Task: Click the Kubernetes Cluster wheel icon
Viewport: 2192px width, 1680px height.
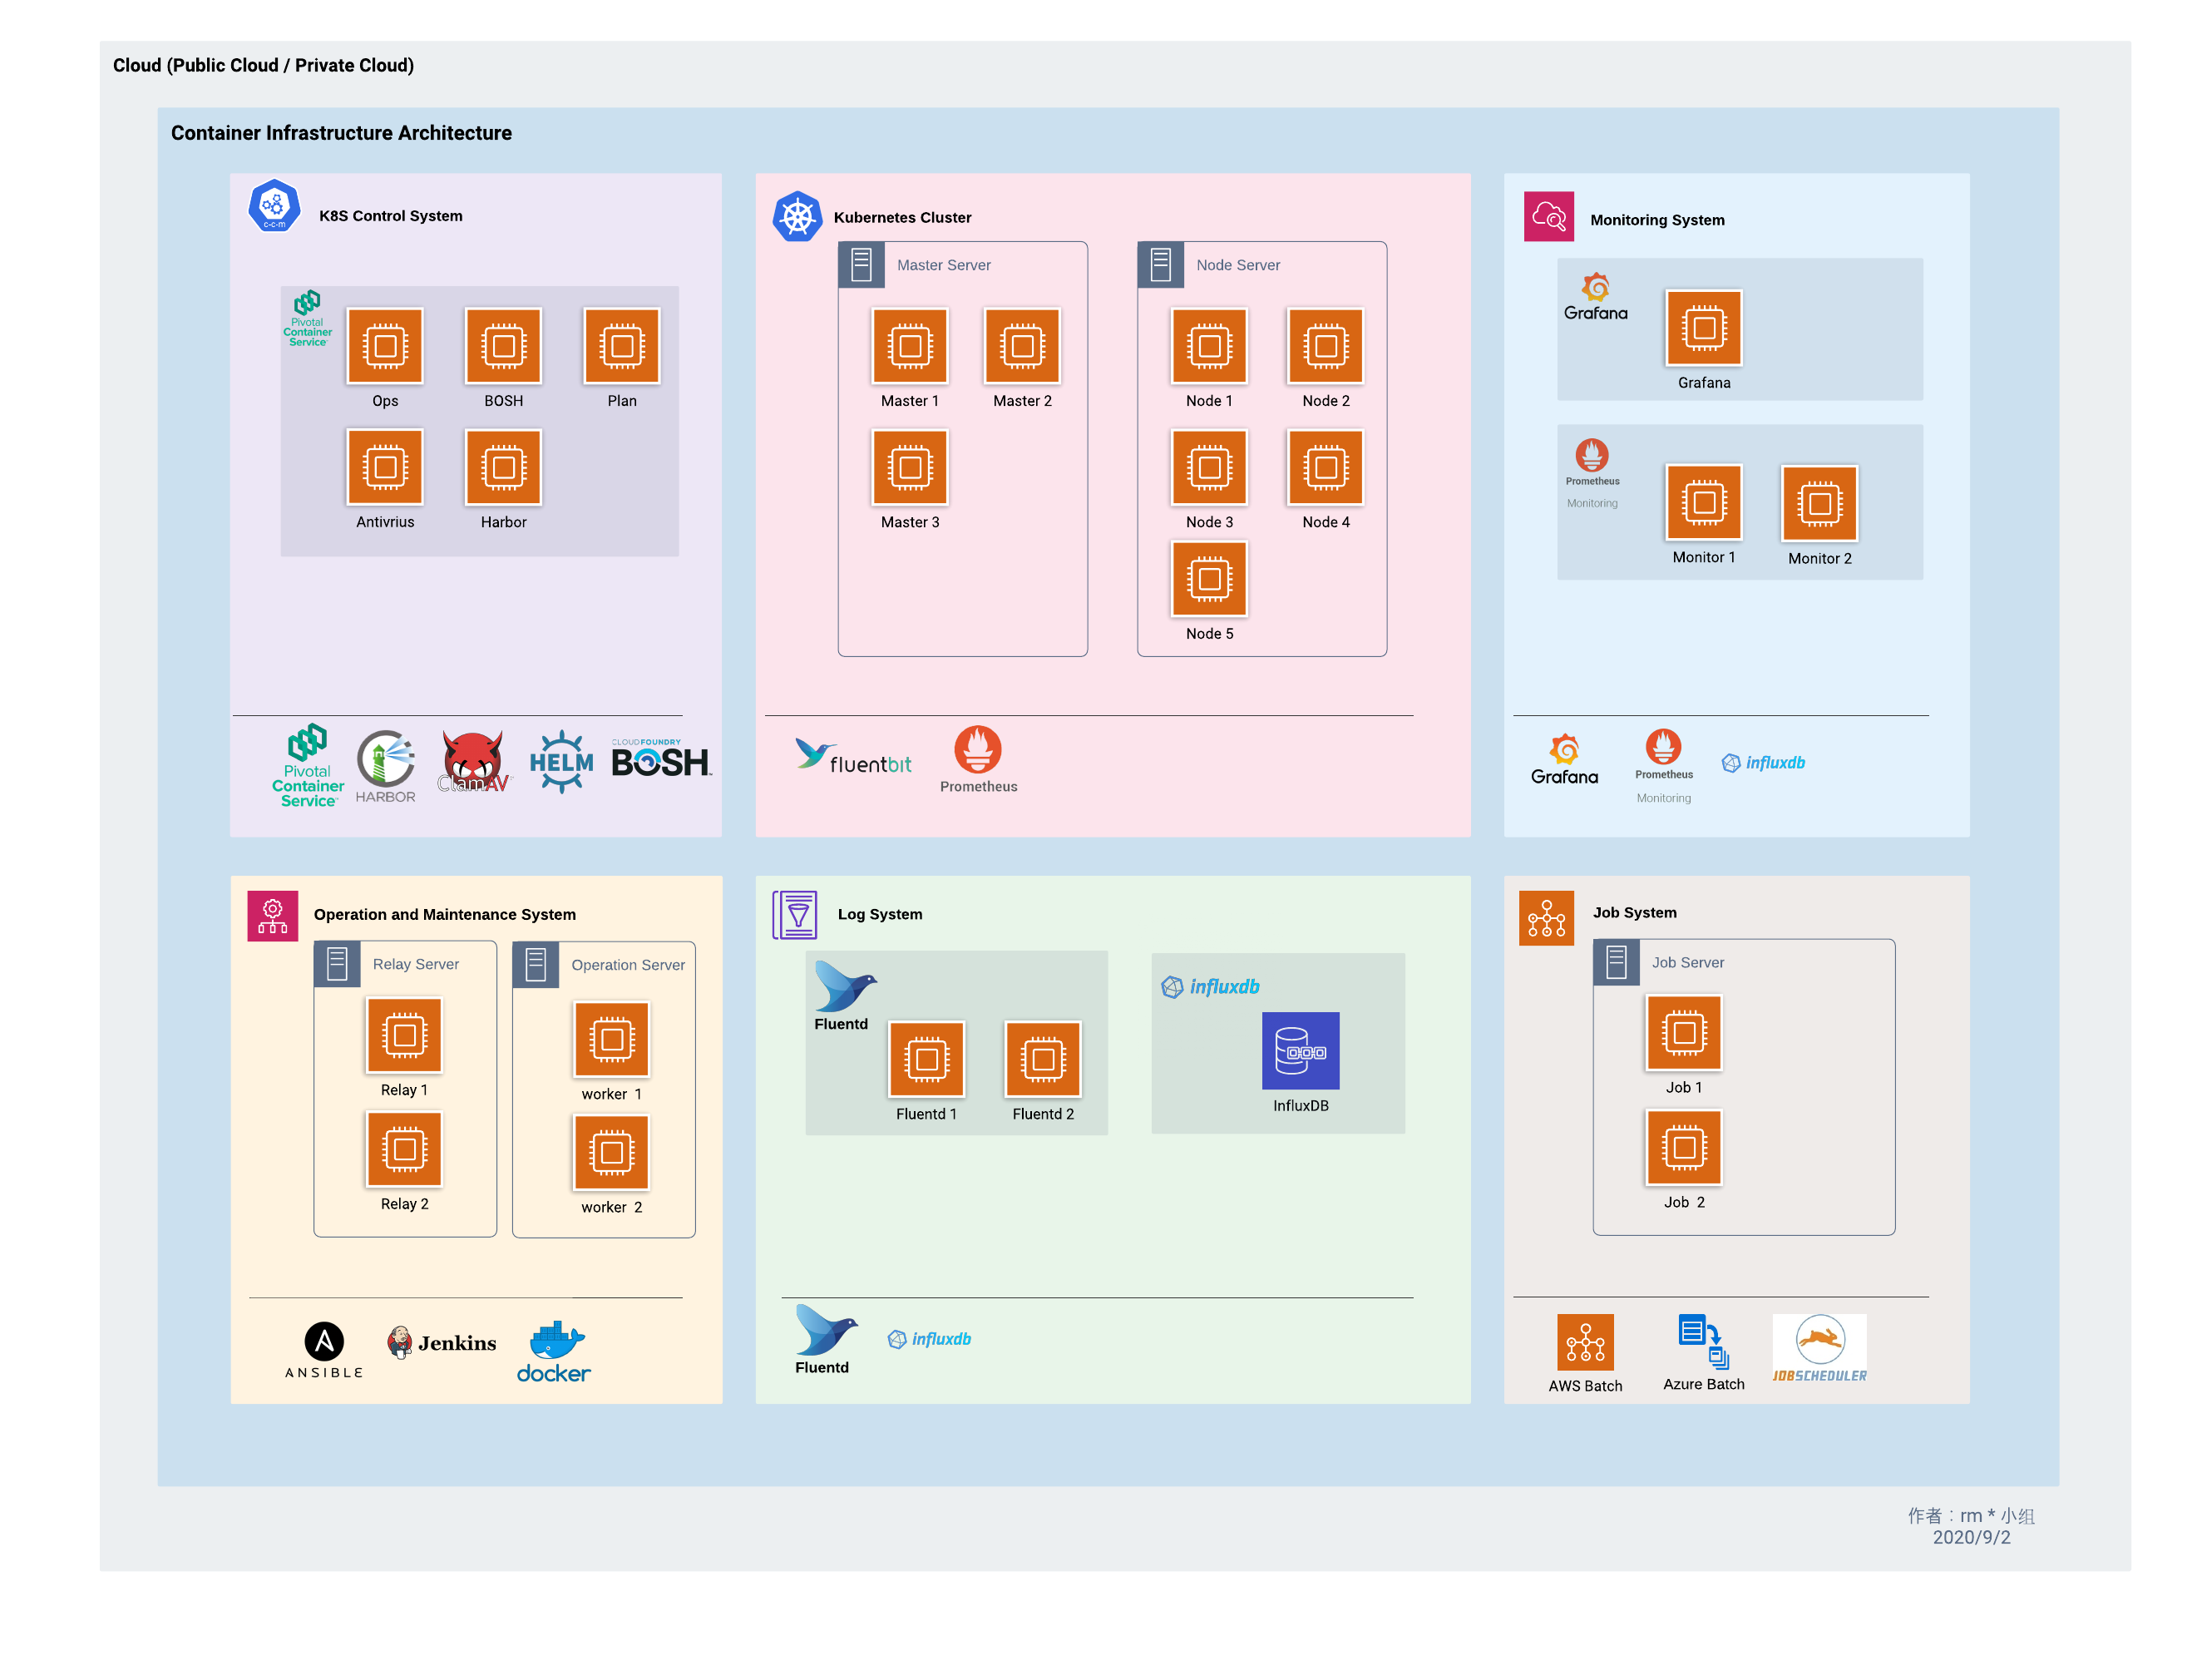Action: (x=797, y=217)
